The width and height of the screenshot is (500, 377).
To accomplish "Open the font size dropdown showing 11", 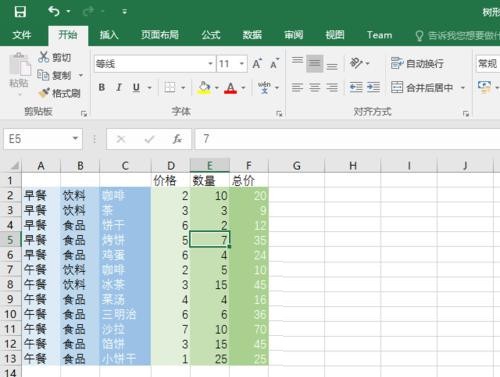I will coord(242,63).
